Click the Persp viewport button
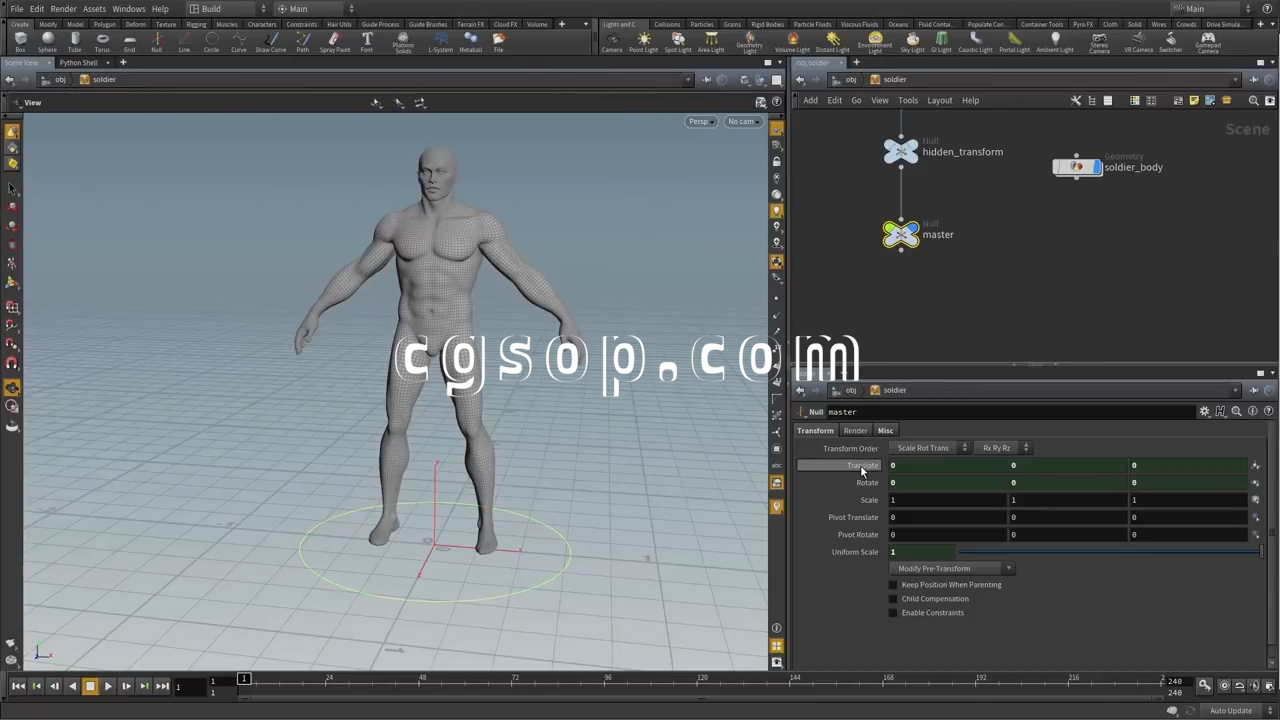The height and width of the screenshot is (720, 1280). tap(699, 122)
